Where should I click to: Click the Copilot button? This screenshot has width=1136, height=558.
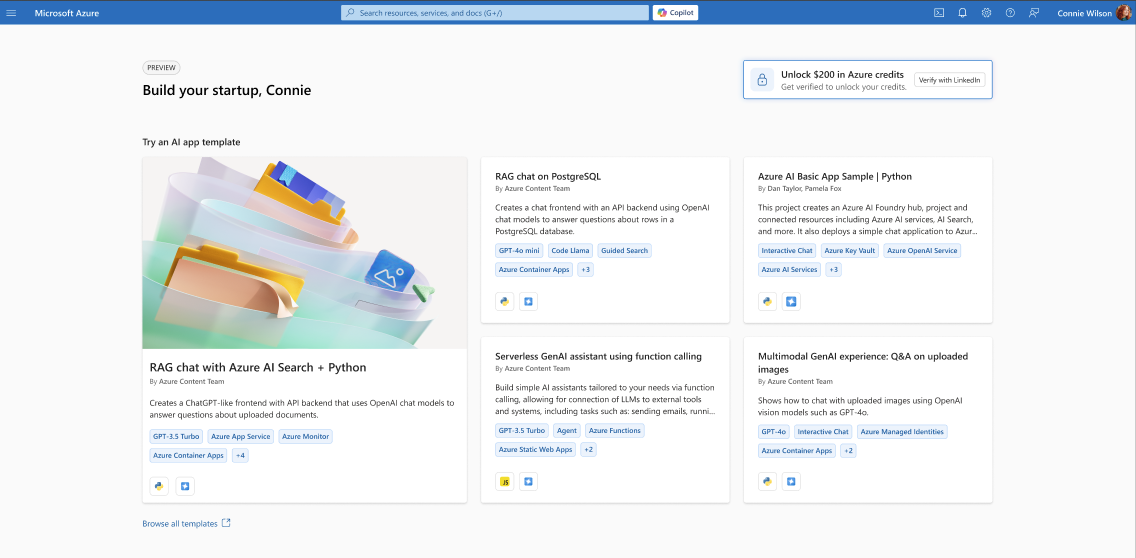coord(675,13)
